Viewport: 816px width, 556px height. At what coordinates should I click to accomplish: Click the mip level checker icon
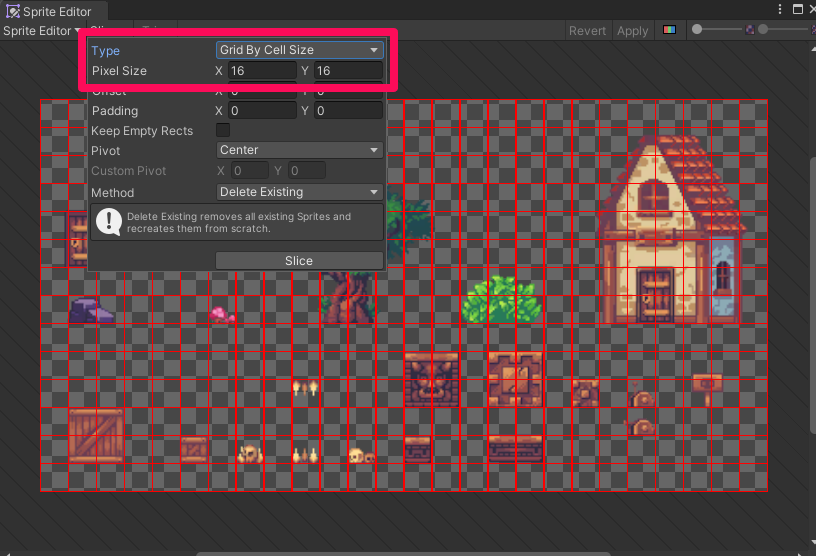point(750,30)
